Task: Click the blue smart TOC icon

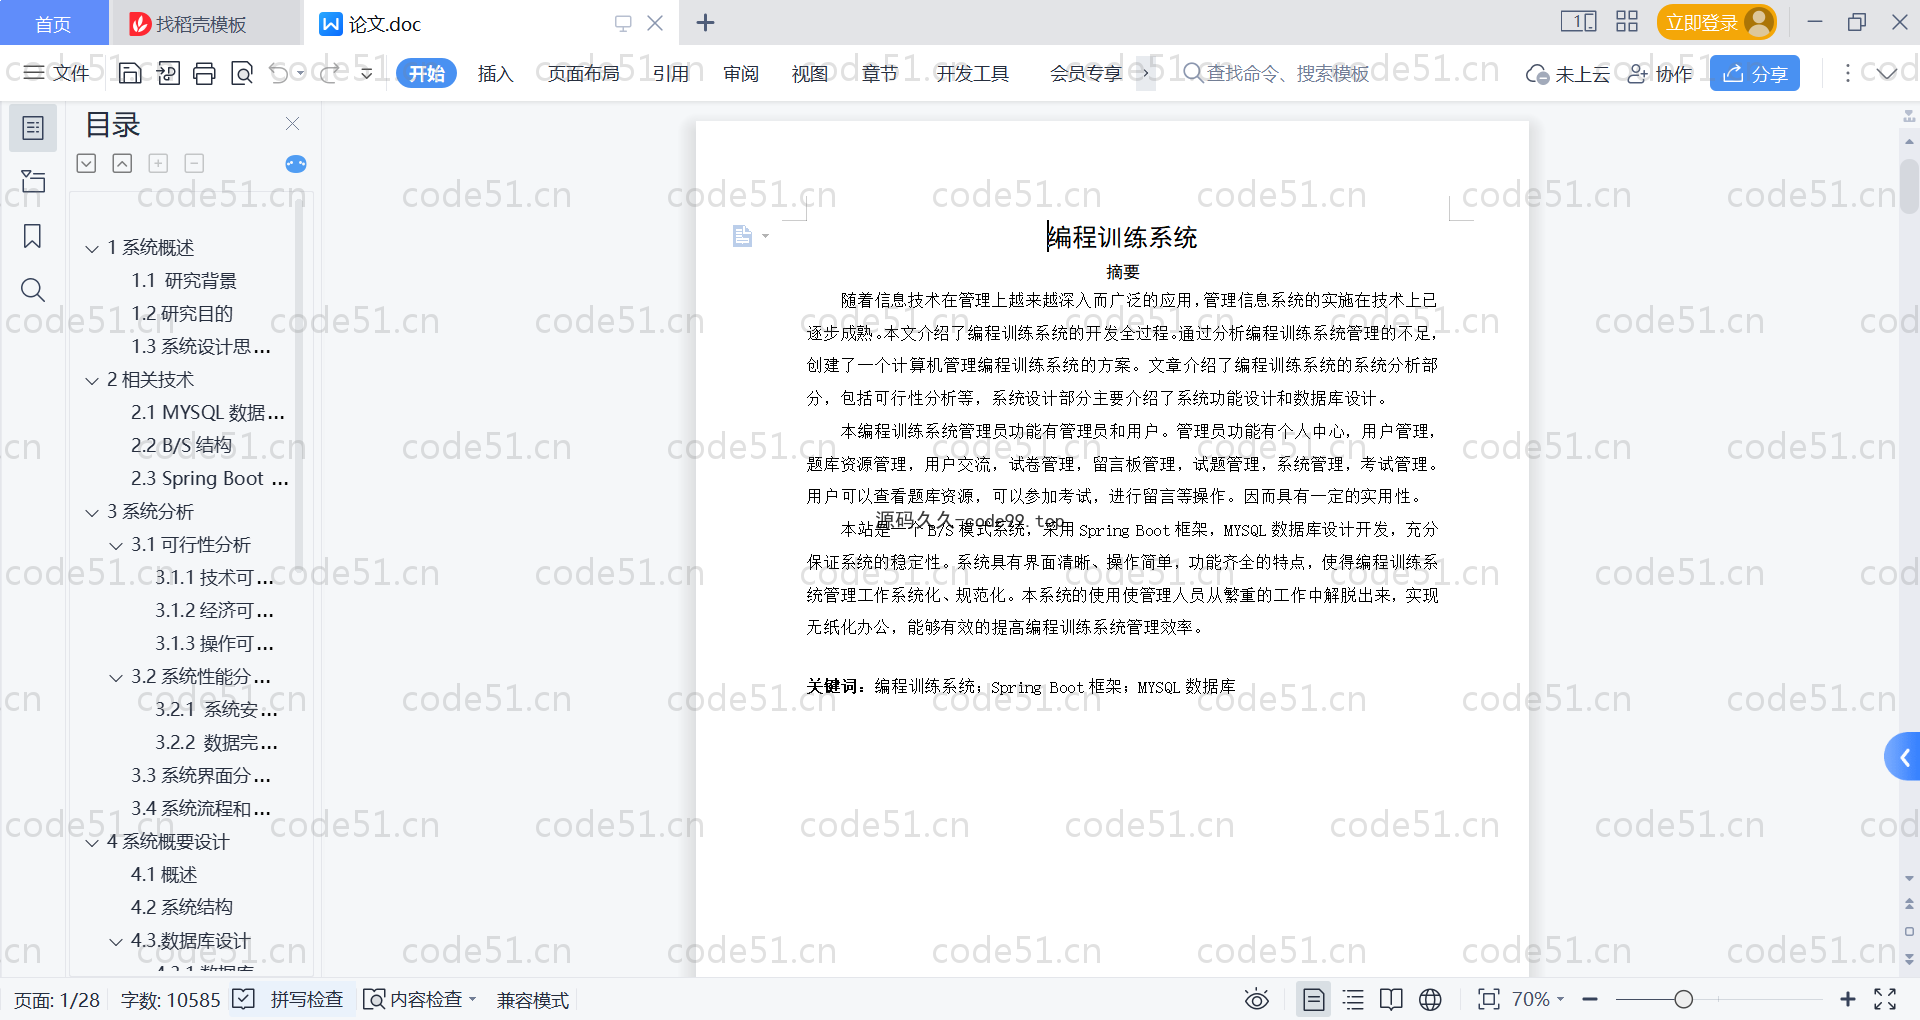Action: point(296,164)
